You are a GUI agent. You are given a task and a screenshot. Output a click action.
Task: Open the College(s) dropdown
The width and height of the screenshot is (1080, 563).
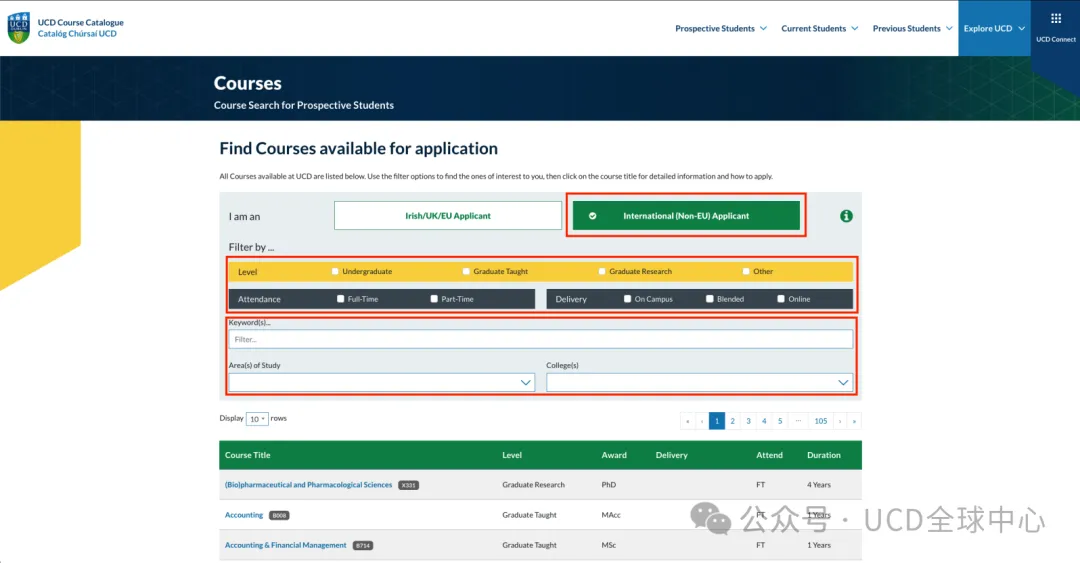[x=699, y=382]
